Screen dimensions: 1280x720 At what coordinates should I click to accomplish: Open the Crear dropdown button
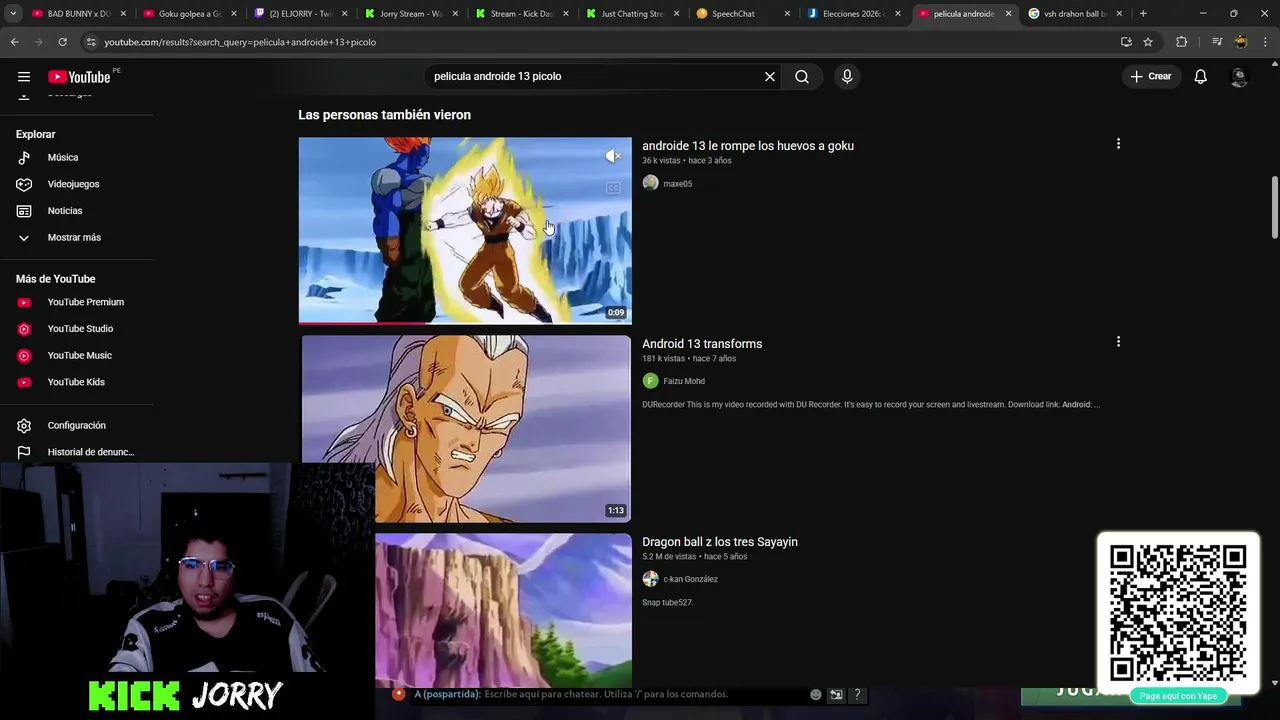point(1151,76)
